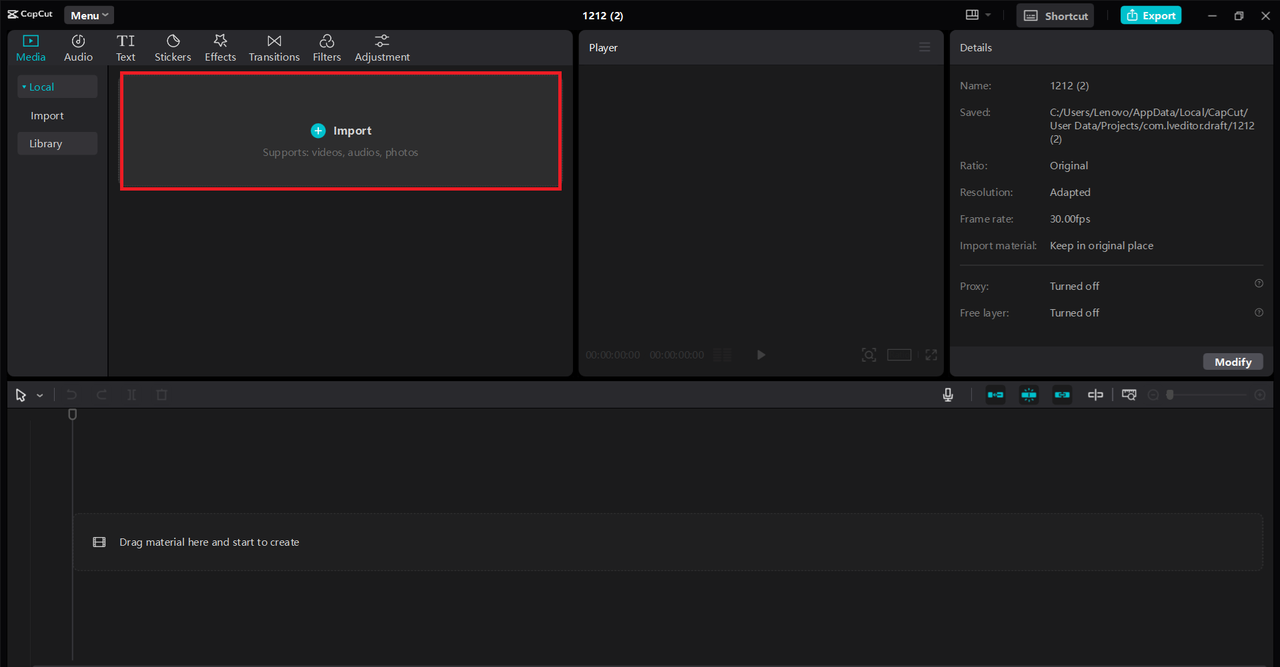The height and width of the screenshot is (667, 1280).
Task: Open the Shortcut panel
Action: click(x=1055, y=15)
